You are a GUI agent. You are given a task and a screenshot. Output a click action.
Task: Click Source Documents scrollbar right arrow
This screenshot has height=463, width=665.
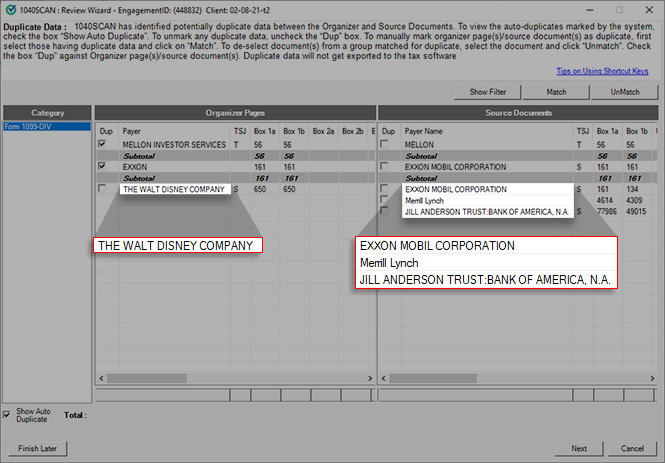pyautogui.click(x=652, y=378)
